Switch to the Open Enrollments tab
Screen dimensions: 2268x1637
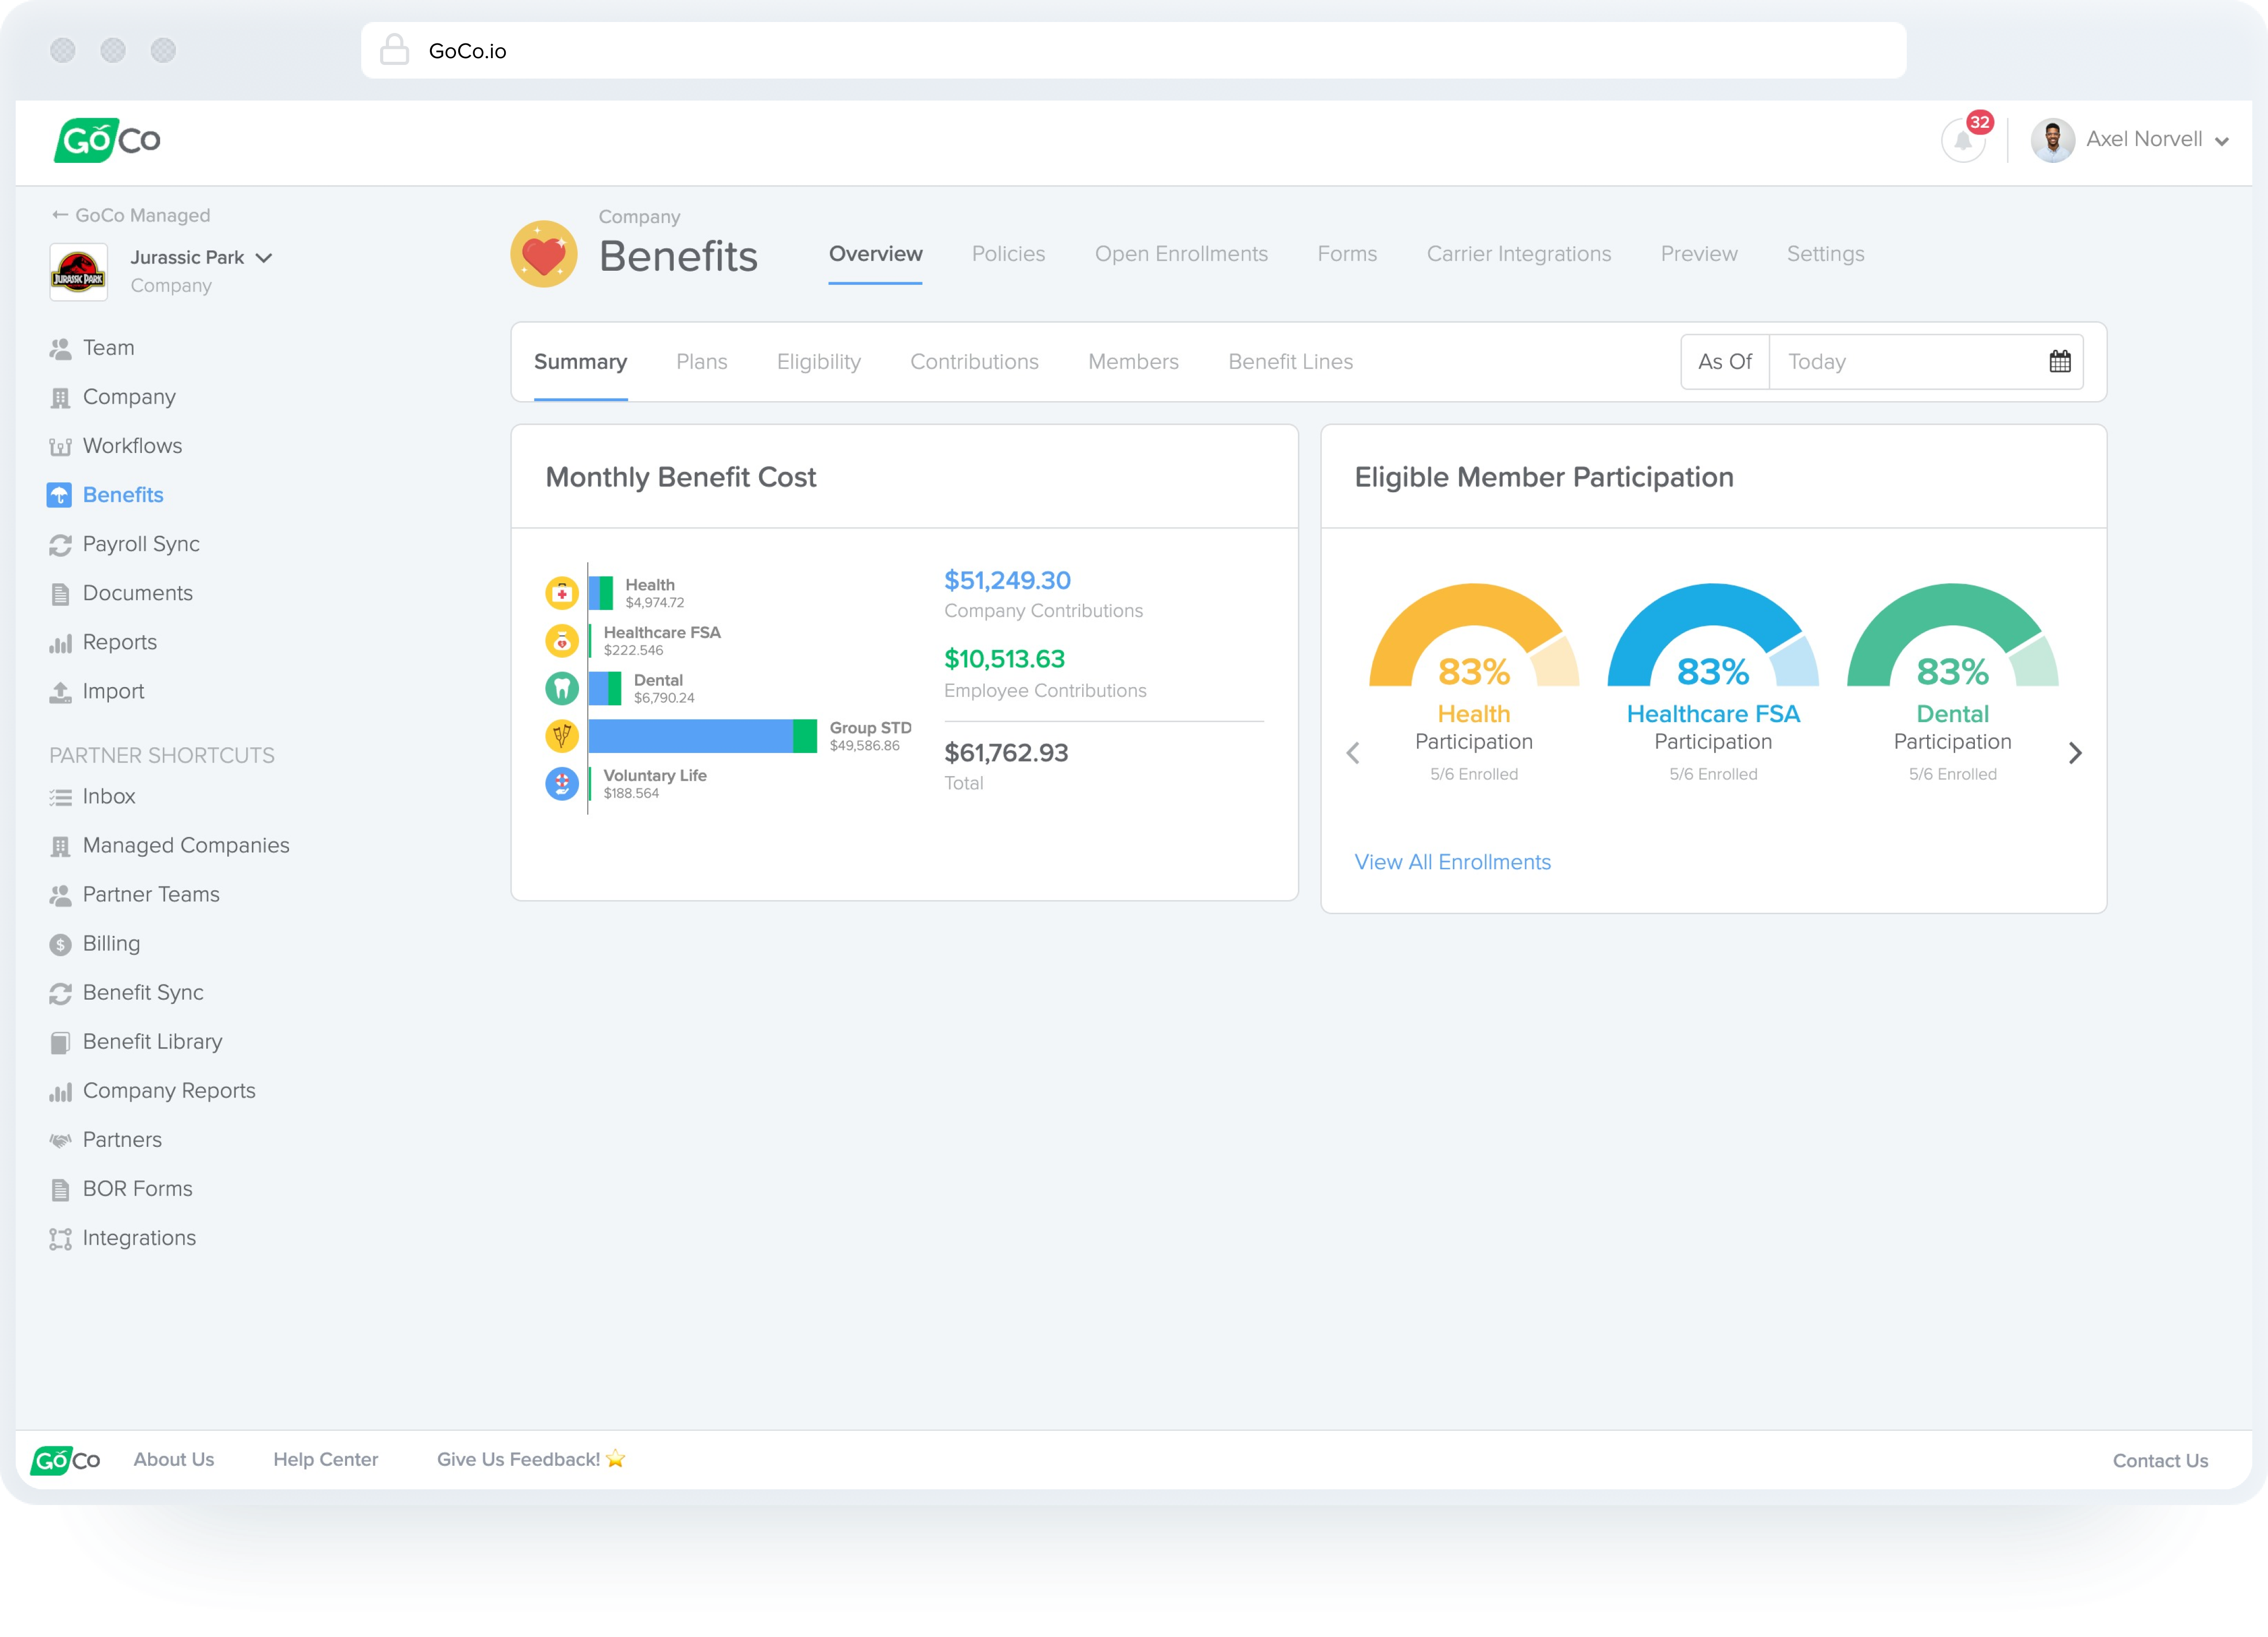pyautogui.click(x=1180, y=254)
